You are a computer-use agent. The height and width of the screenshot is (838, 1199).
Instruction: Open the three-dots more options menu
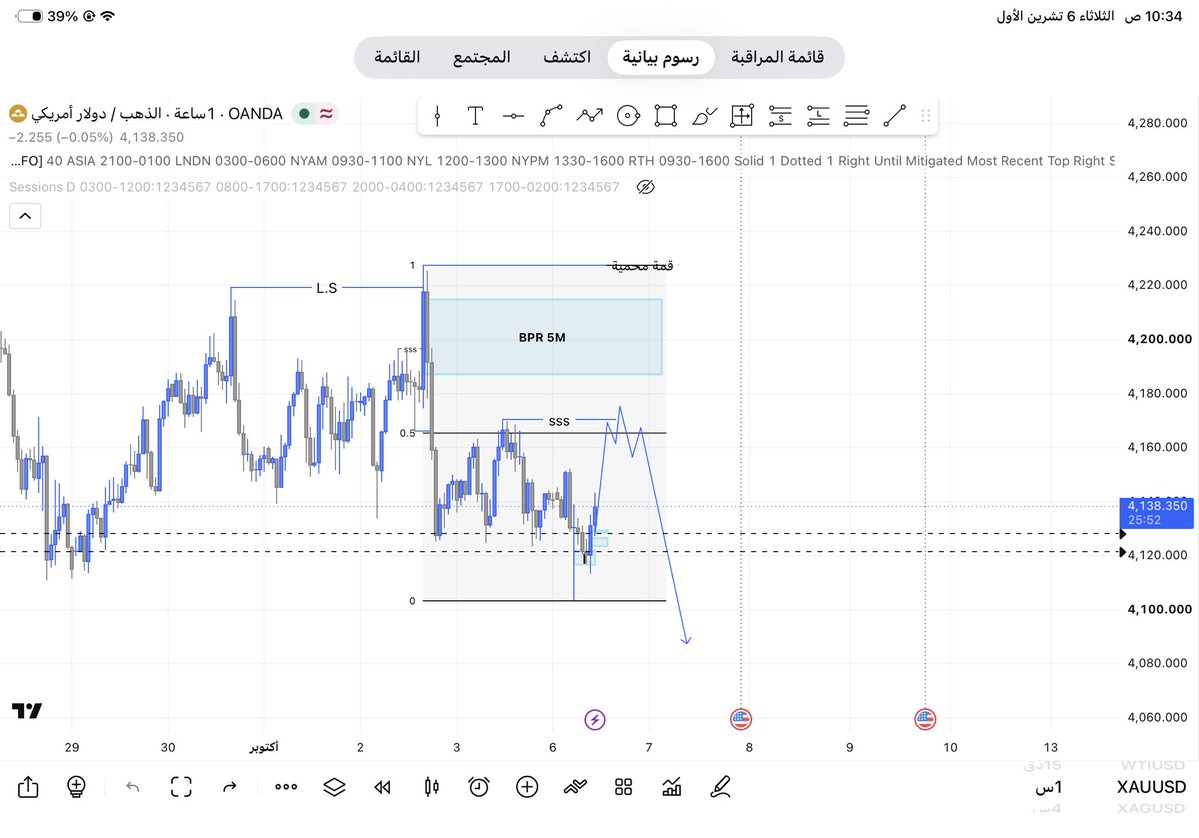(x=286, y=787)
